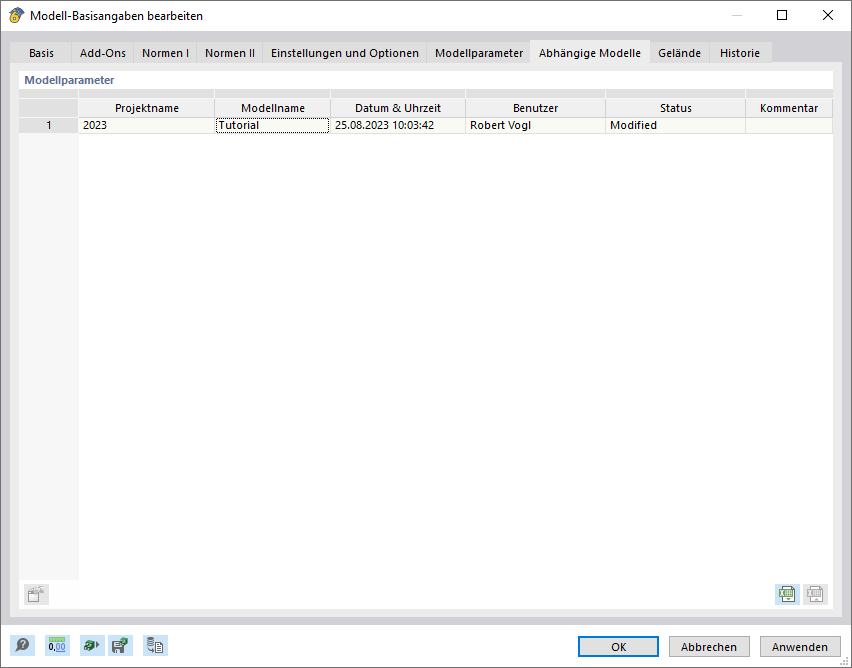852x668 pixels.
Task: Open the Normen II tab
Action: (x=230, y=53)
